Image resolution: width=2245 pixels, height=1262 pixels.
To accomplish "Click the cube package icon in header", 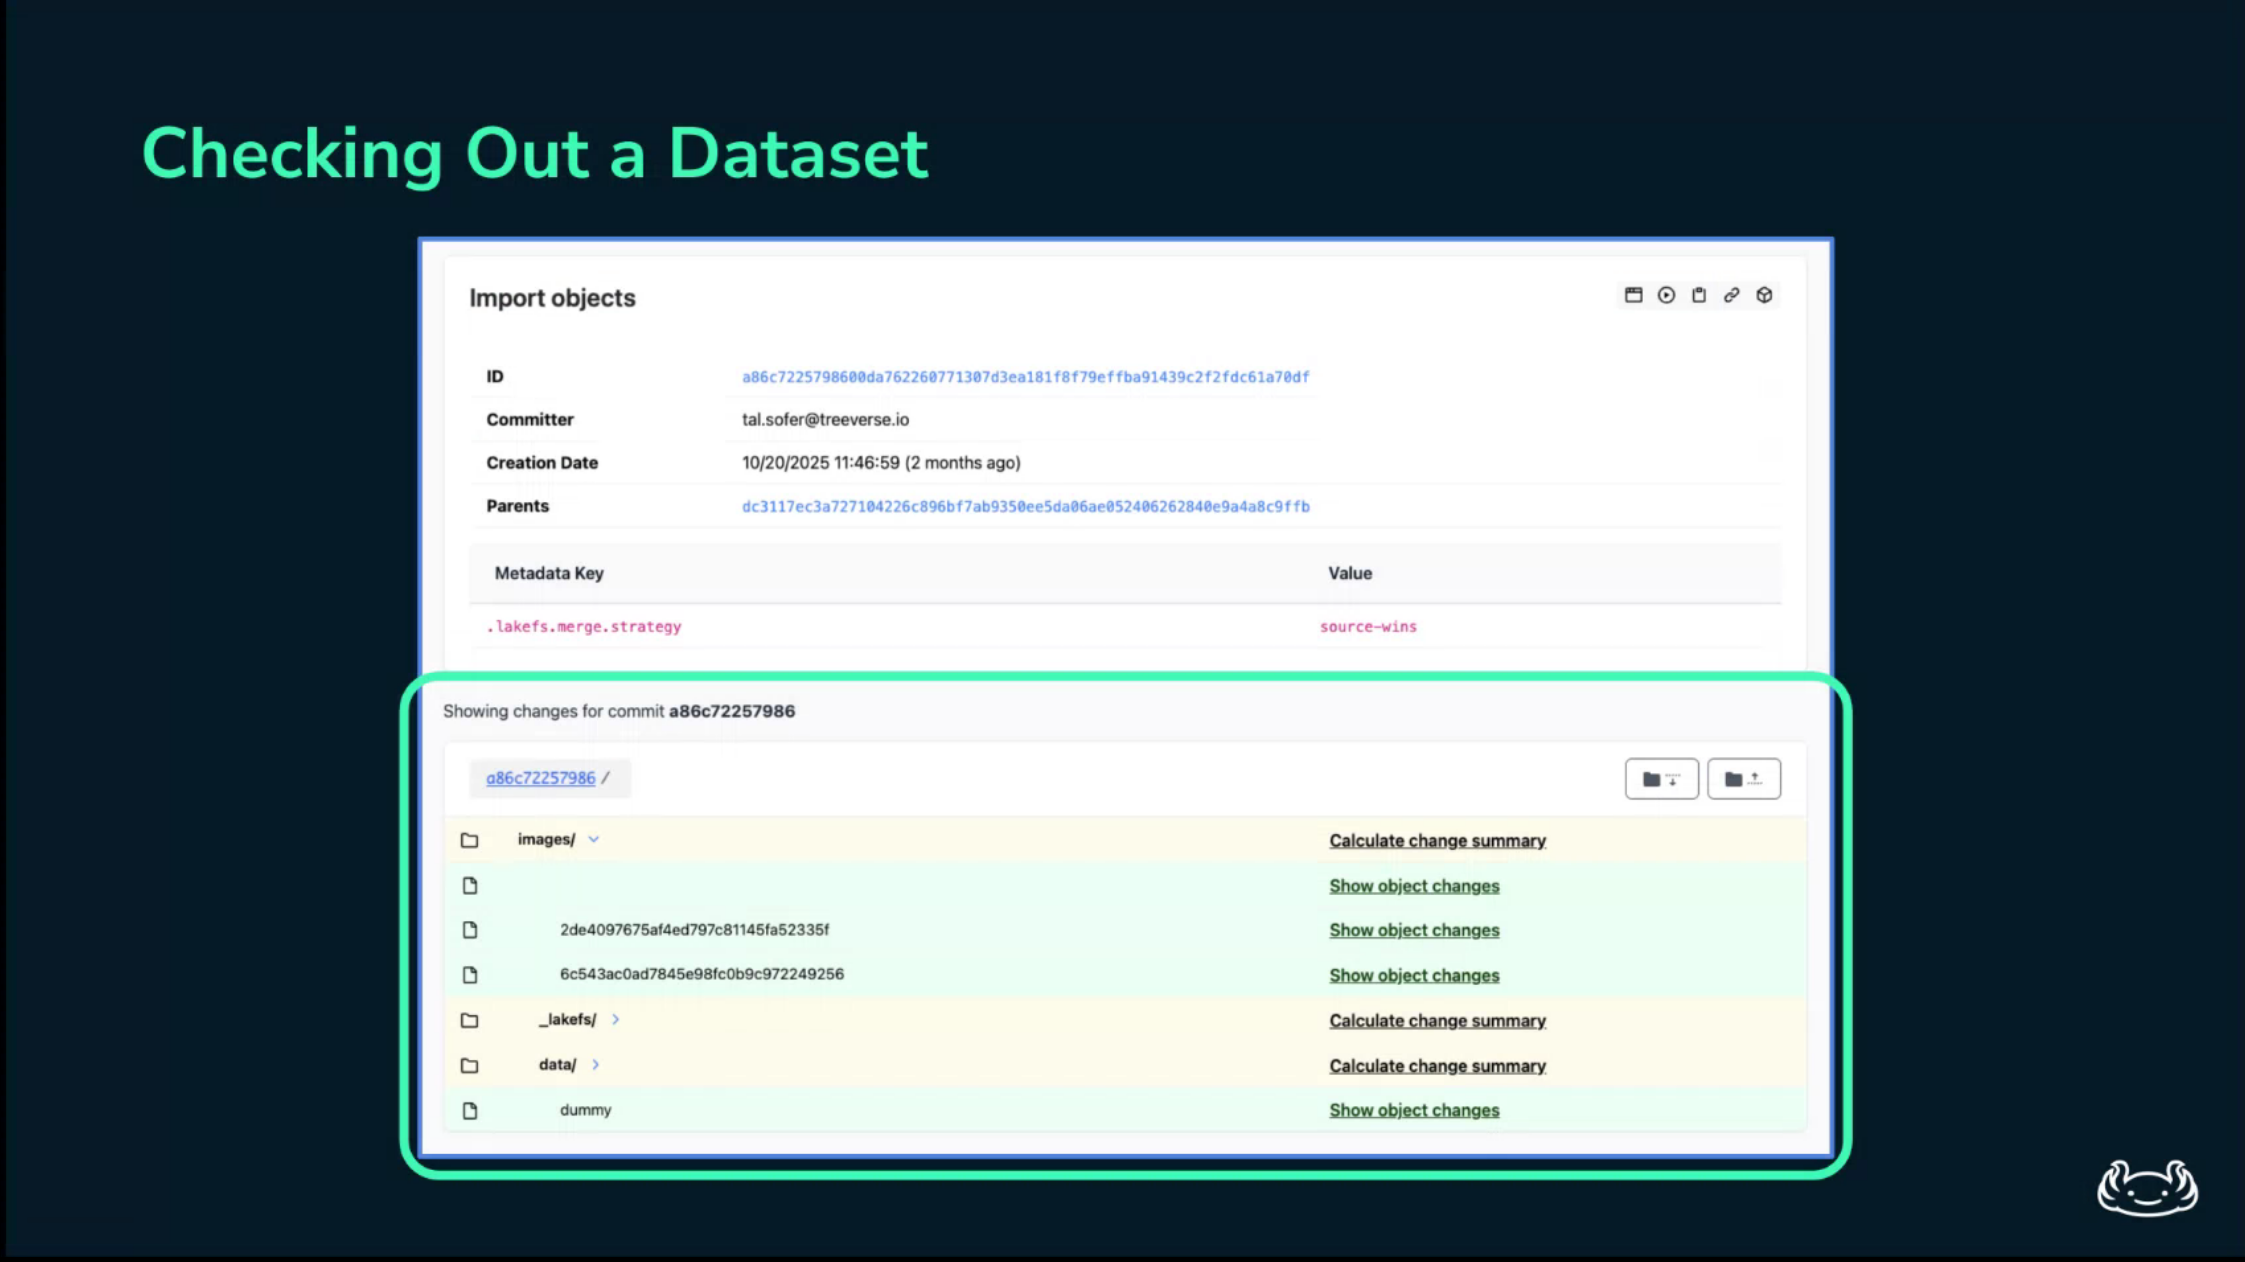I will coord(1764,295).
